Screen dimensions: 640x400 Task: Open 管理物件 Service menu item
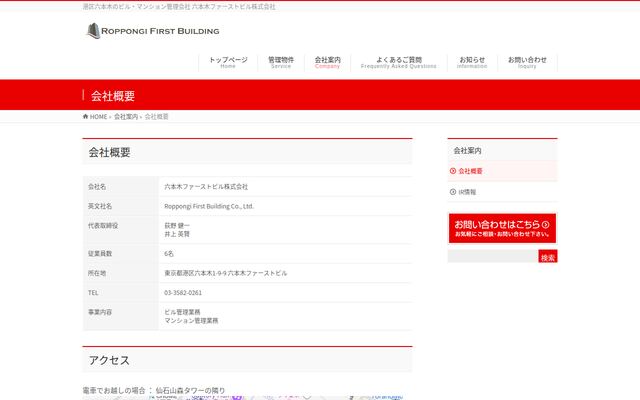281,62
